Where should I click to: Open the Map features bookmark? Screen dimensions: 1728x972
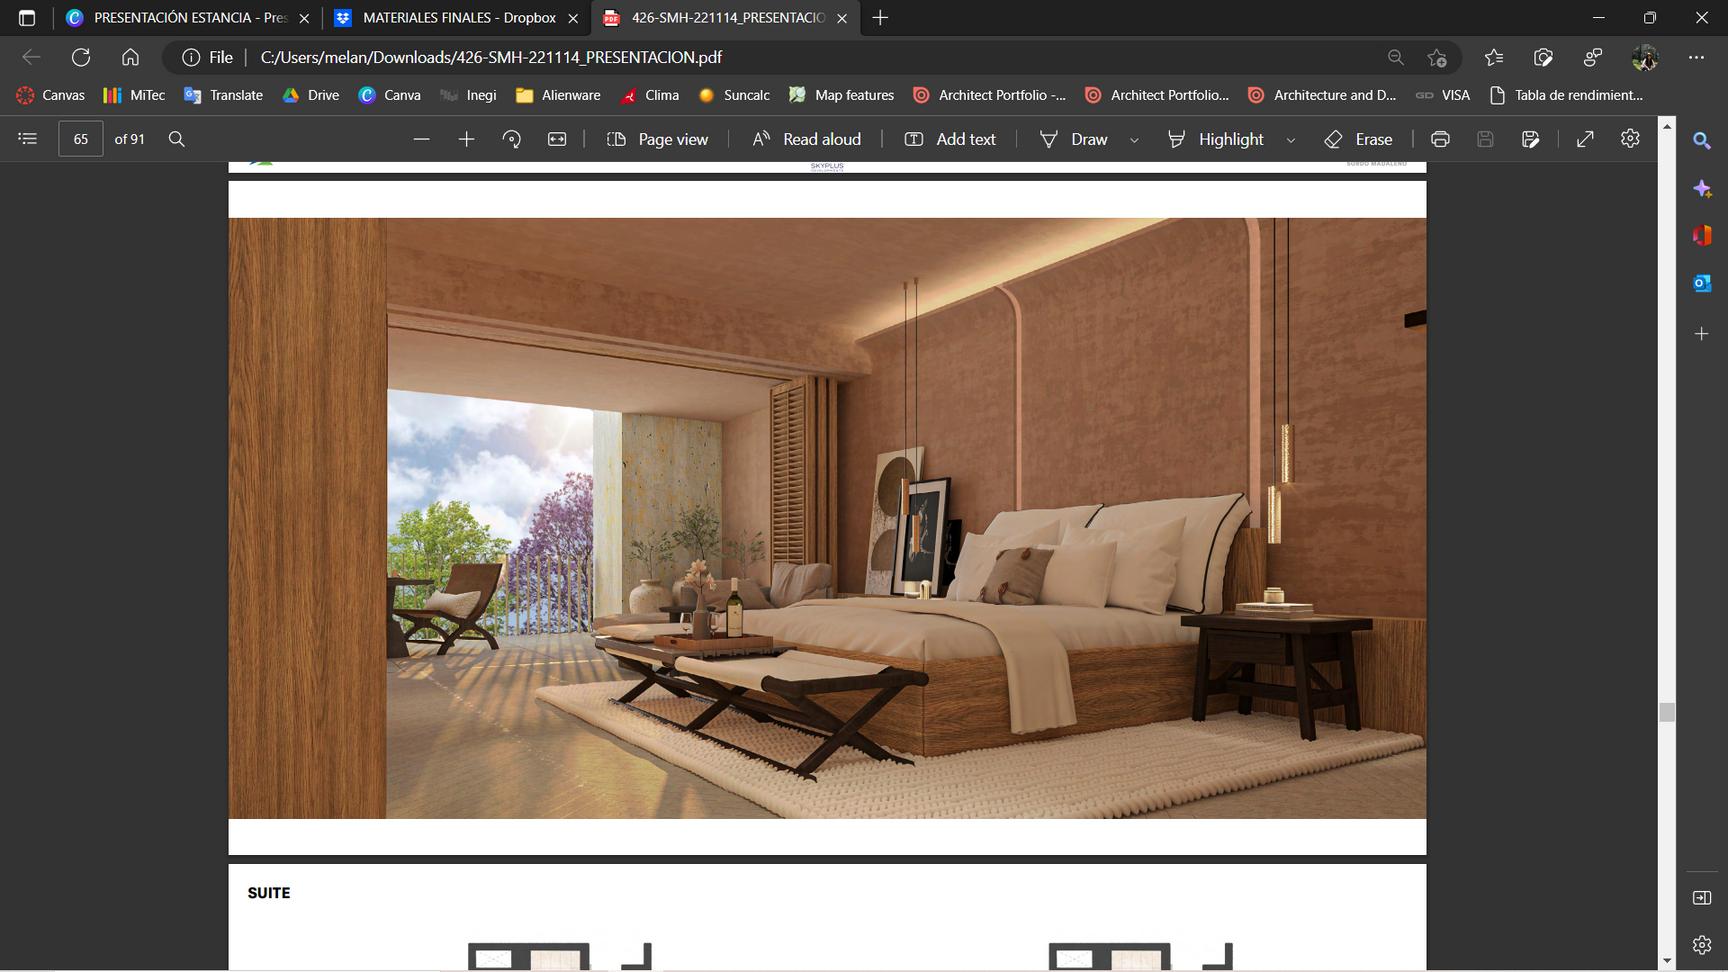pyautogui.click(x=841, y=95)
